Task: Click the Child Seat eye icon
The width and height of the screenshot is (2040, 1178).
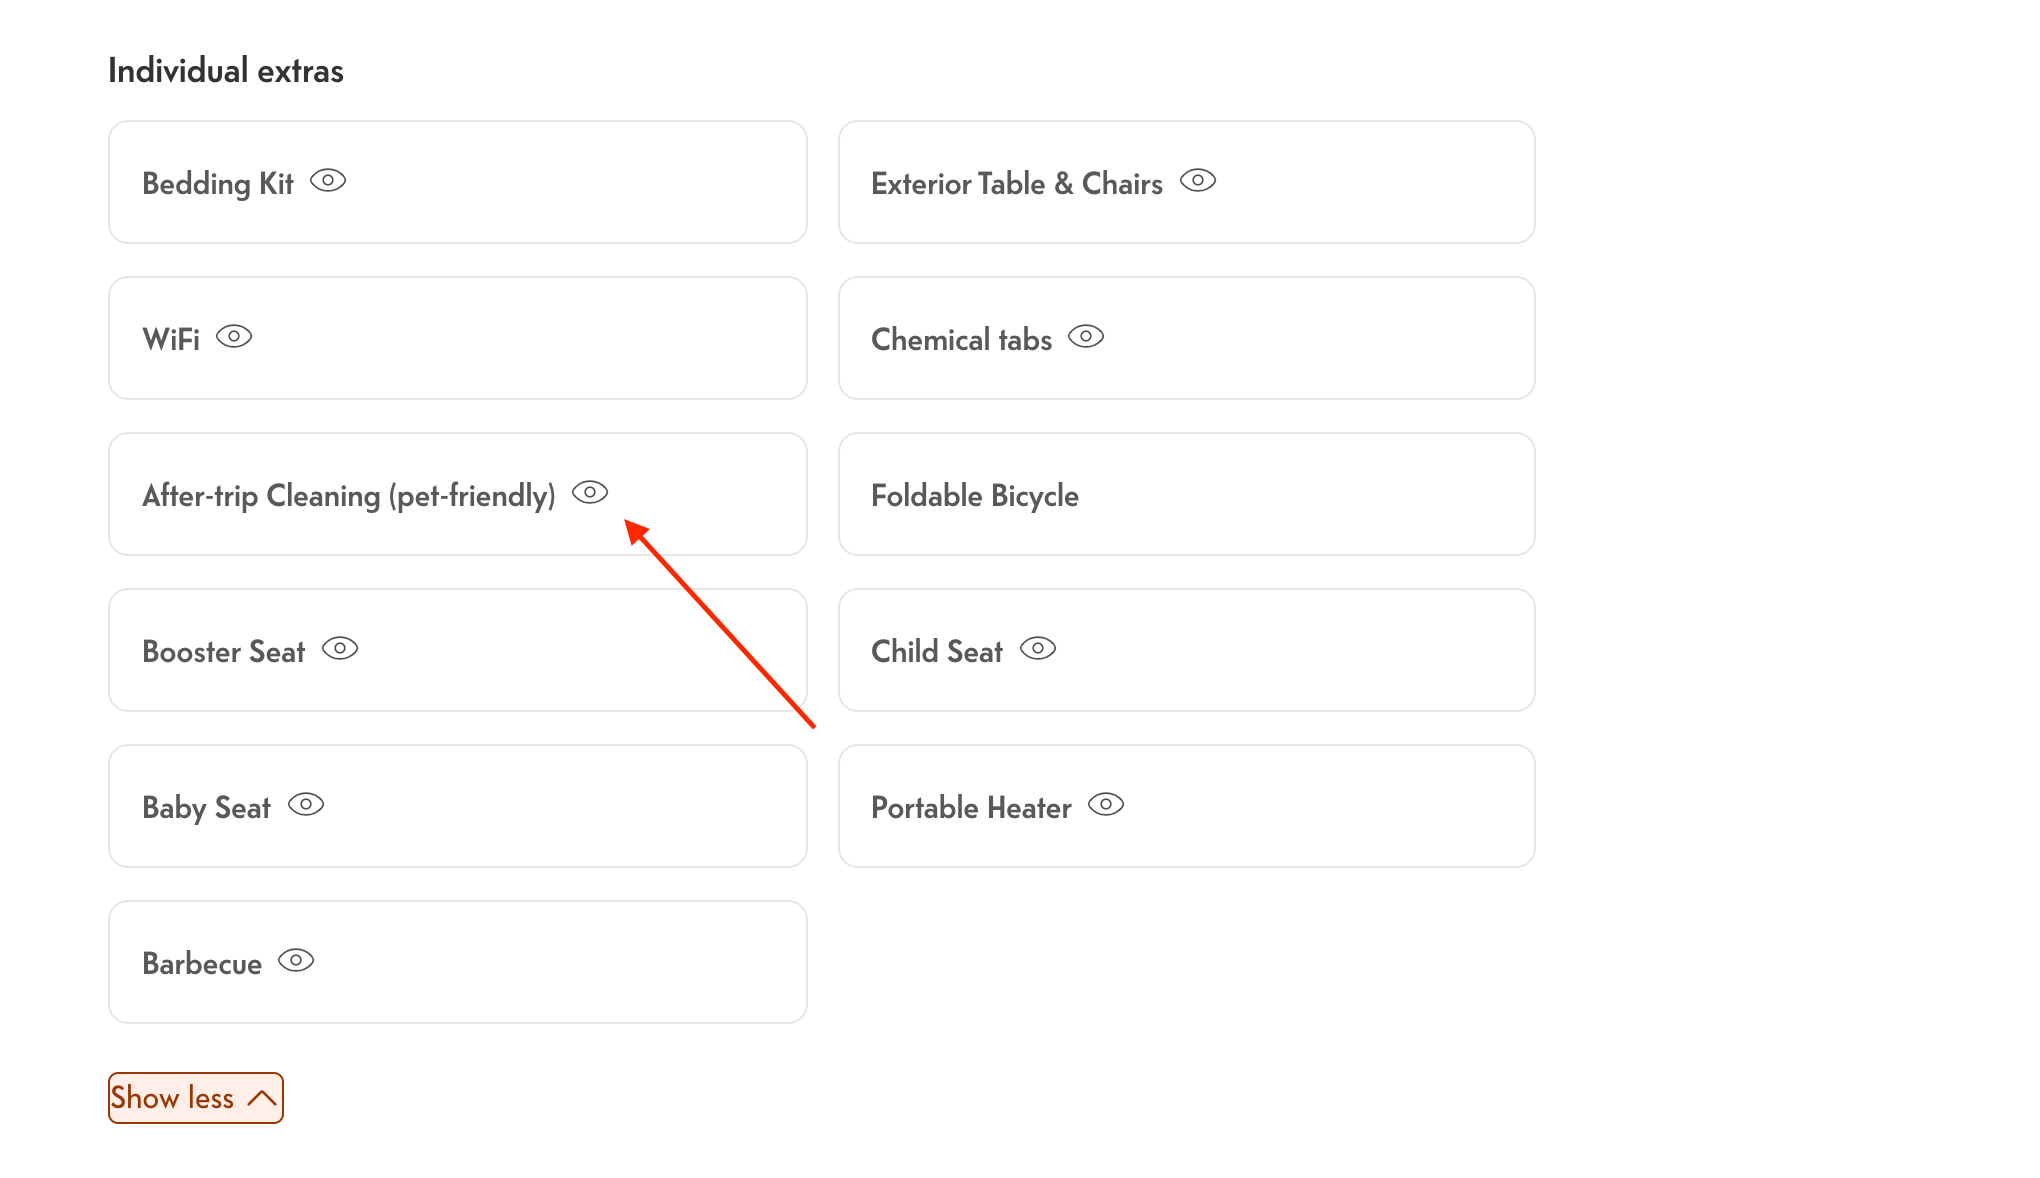Action: pos(1038,649)
